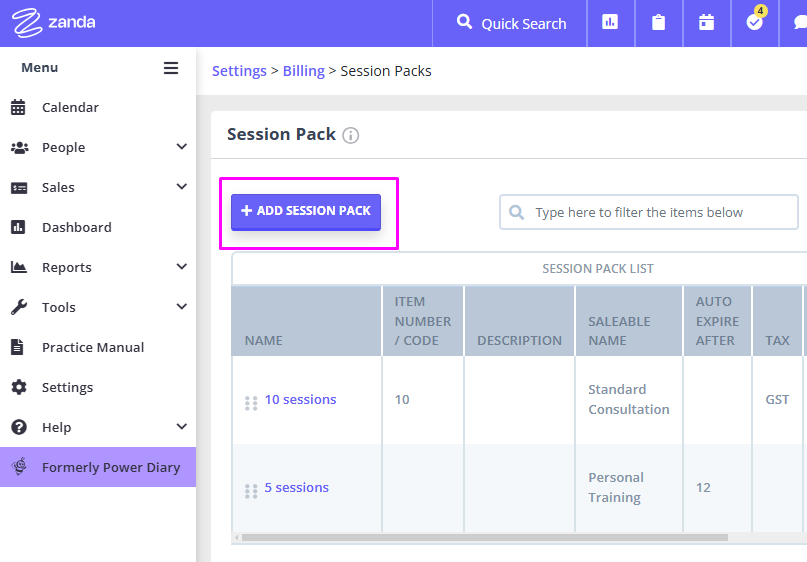The width and height of the screenshot is (807, 562).
Task: Collapse the menu with hamburger icon
Action: tap(171, 68)
